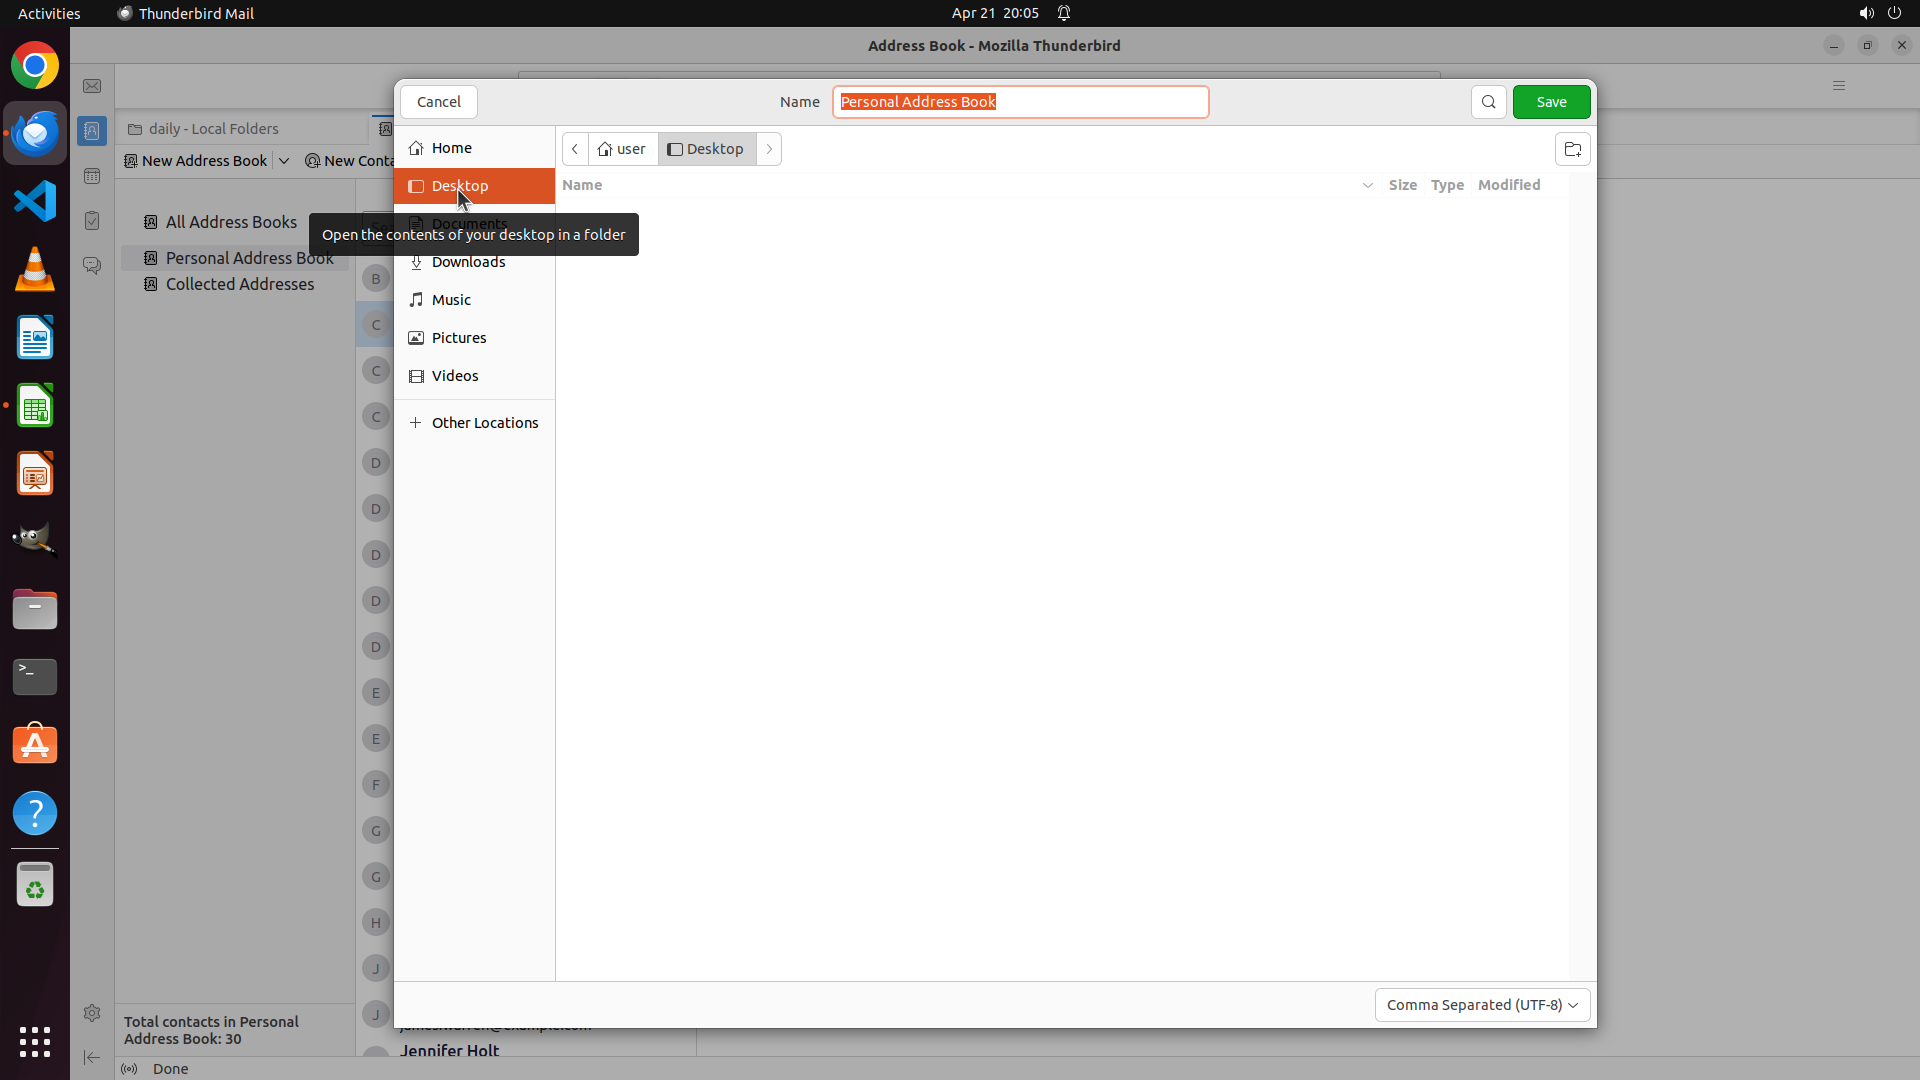Open Thunderbird hamburger app menu
1920x1080 pixels.
[1838, 86]
